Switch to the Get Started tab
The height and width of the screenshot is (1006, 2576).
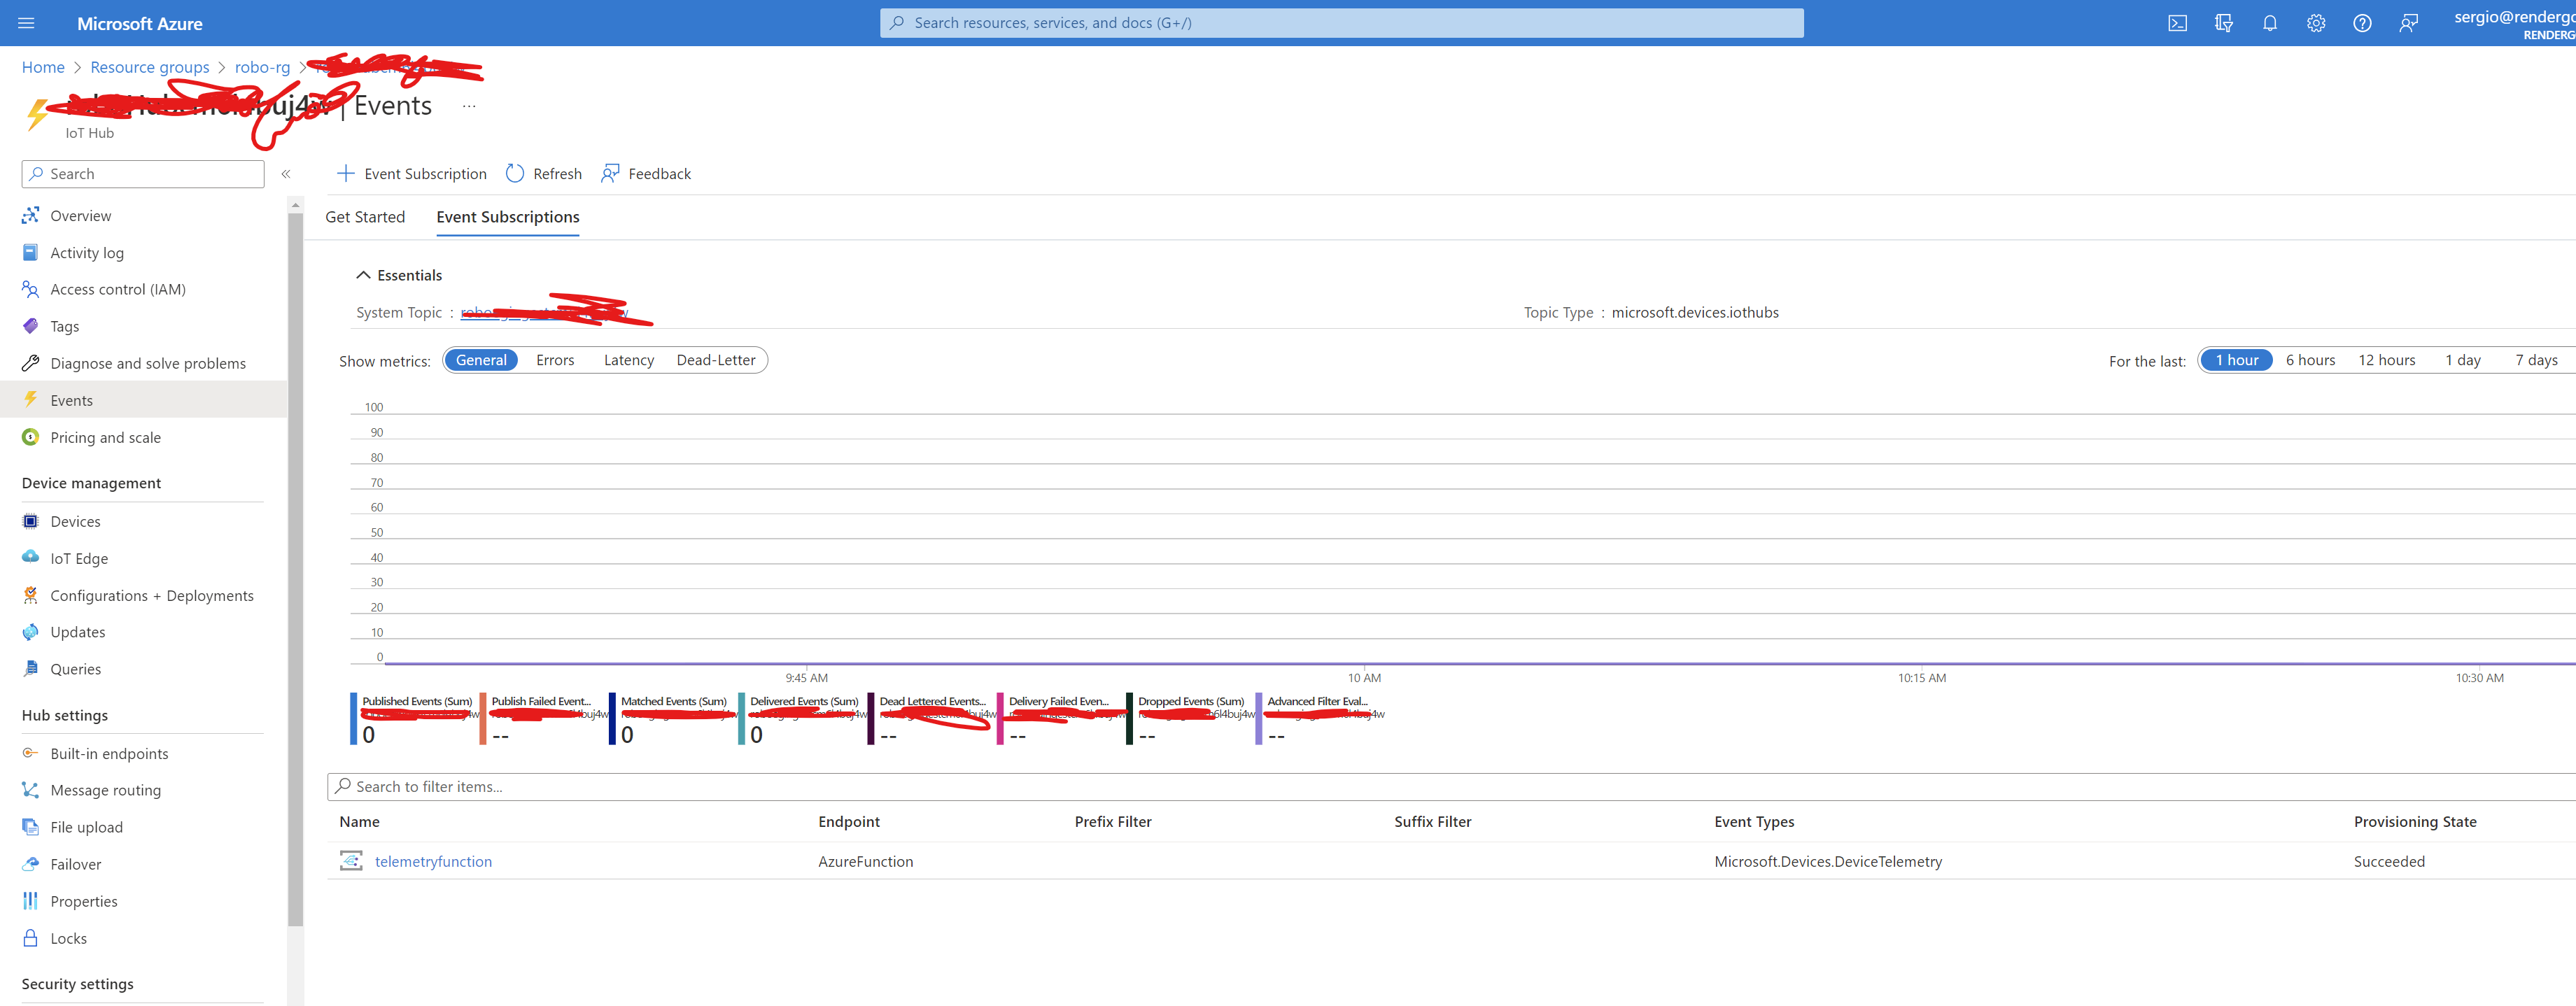point(365,217)
